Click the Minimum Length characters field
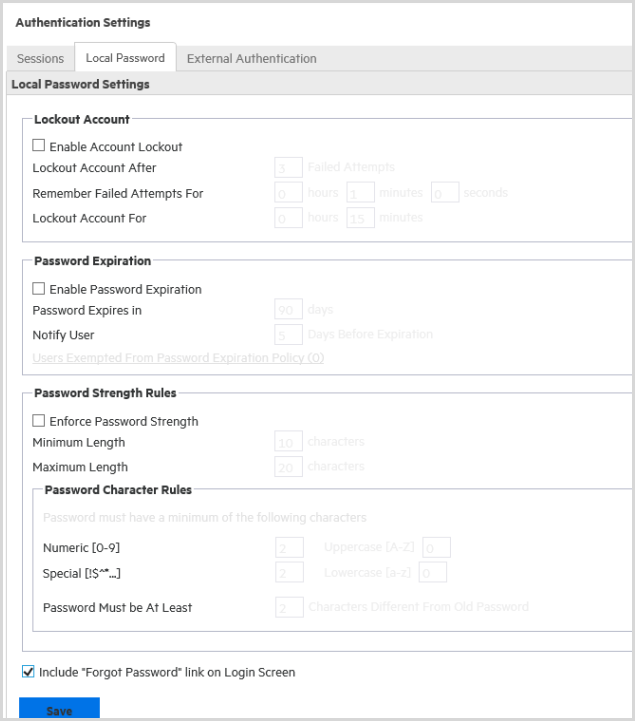The height and width of the screenshot is (721, 635). (x=288, y=442)
